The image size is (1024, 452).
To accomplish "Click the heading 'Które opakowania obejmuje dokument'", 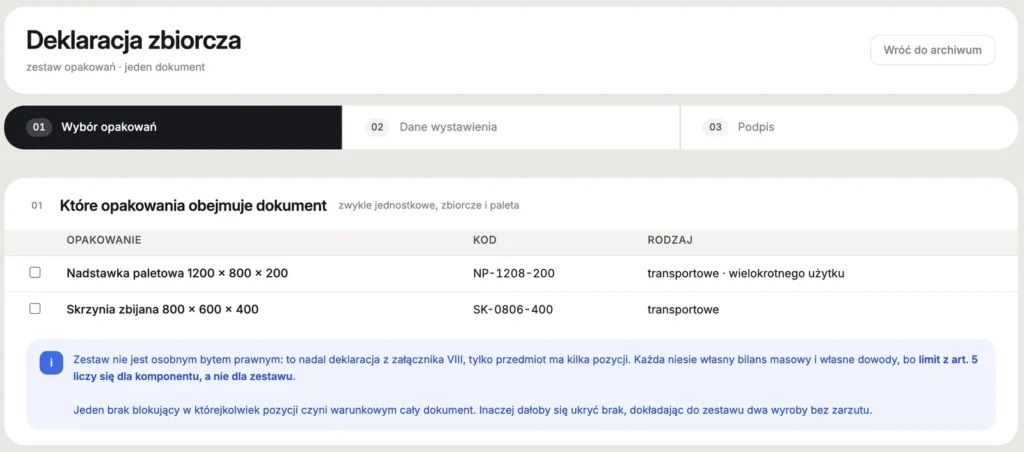I will point(193,206).
